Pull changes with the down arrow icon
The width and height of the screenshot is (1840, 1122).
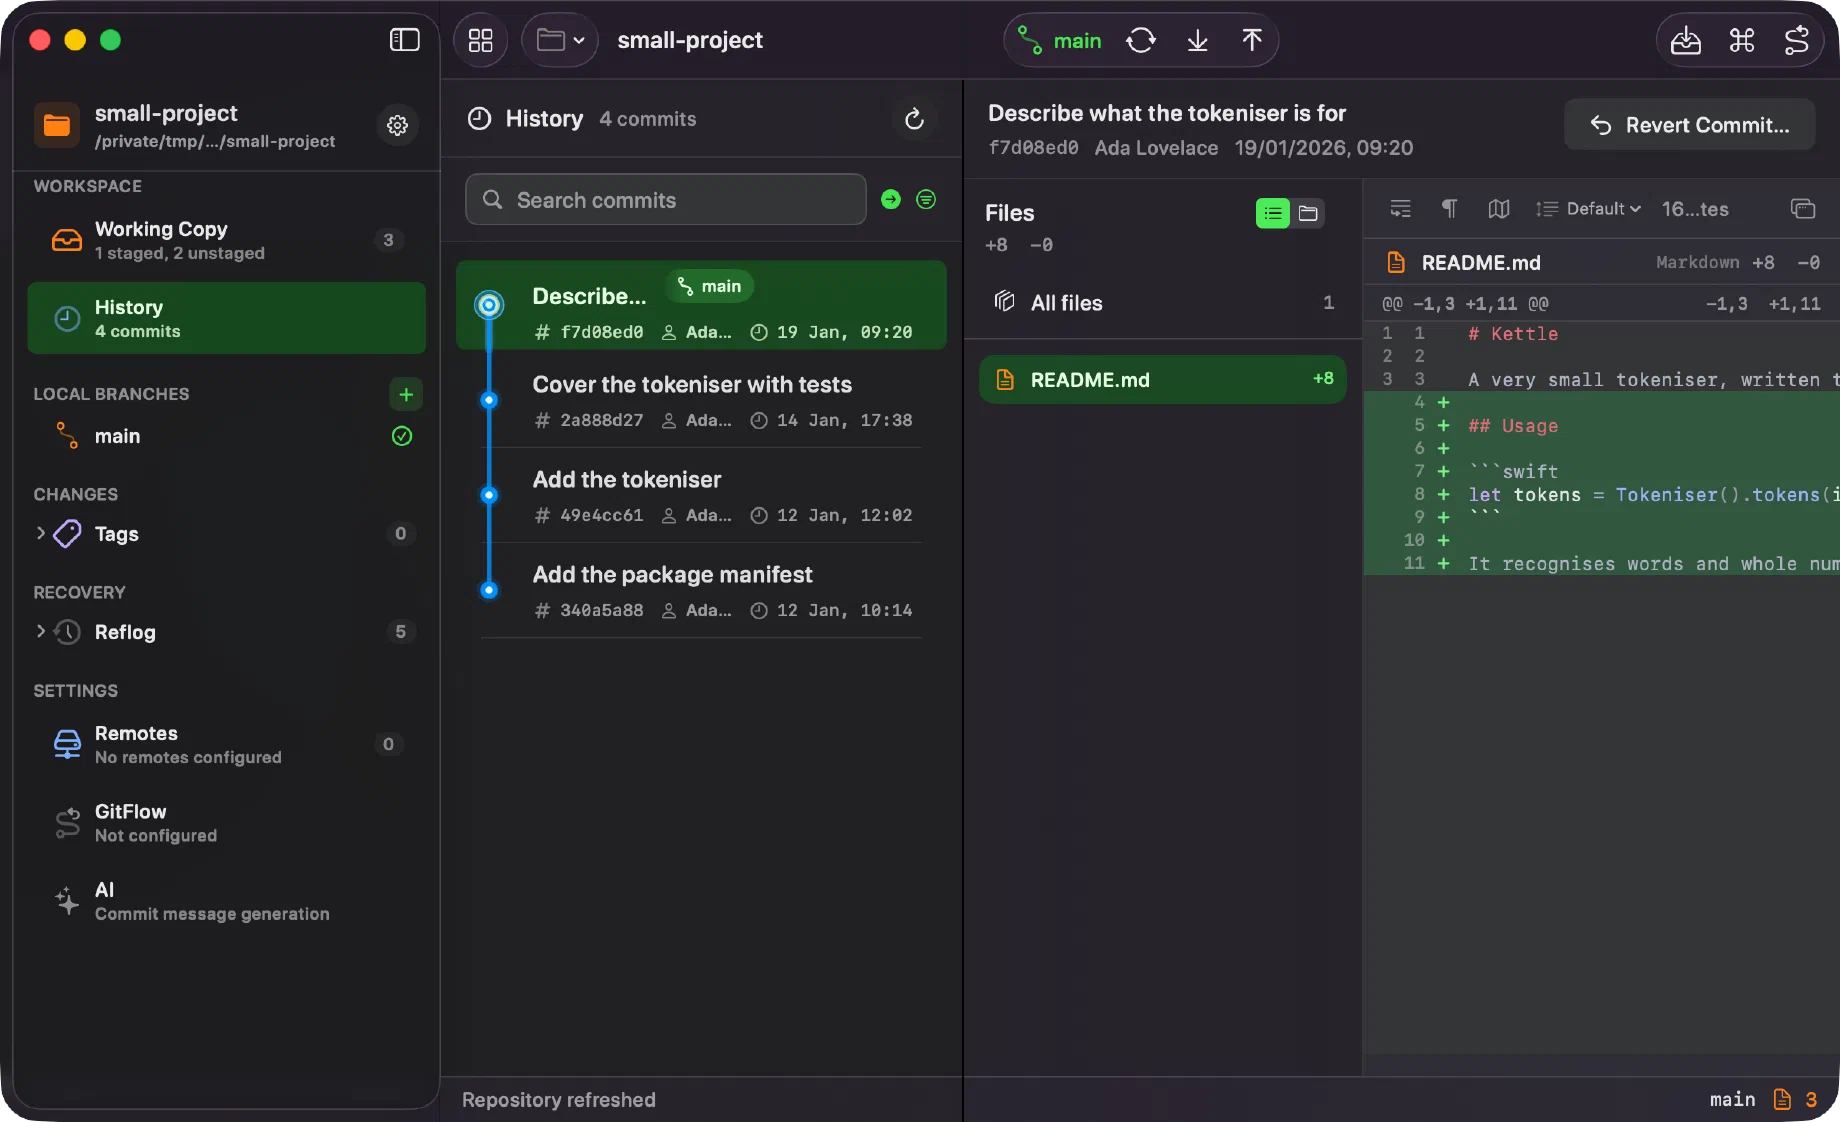(1197, 41)
